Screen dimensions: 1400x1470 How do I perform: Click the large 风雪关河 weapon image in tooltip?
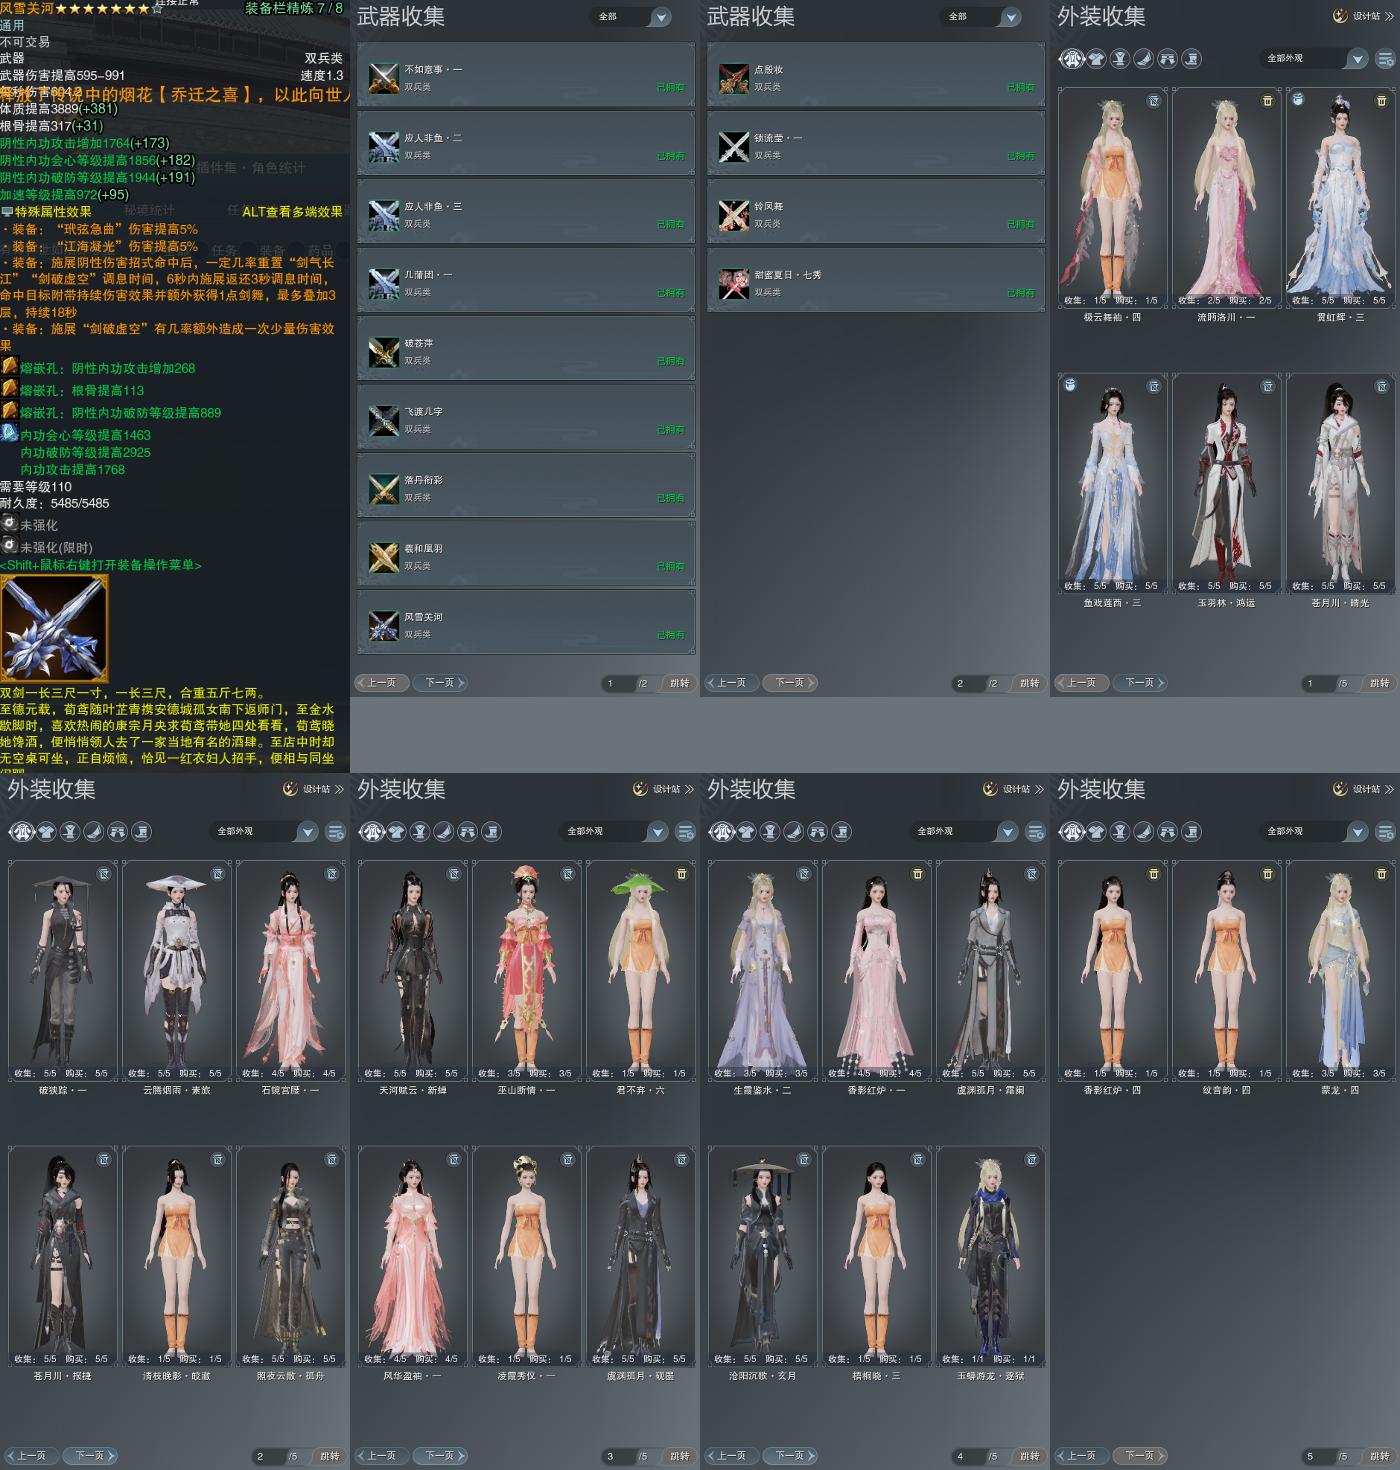pyautogui.click(x=54, y=629)
